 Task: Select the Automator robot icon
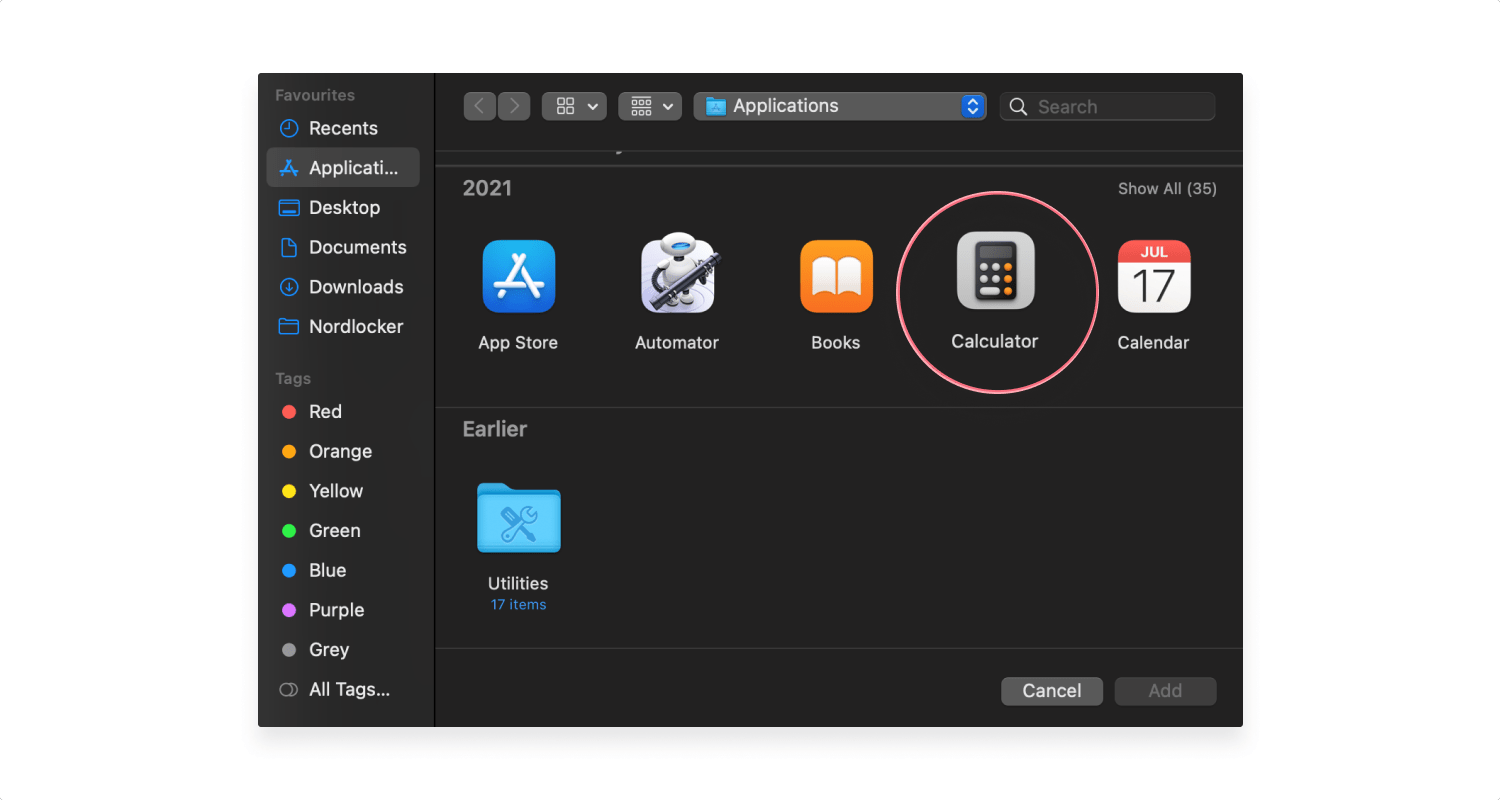679,273
